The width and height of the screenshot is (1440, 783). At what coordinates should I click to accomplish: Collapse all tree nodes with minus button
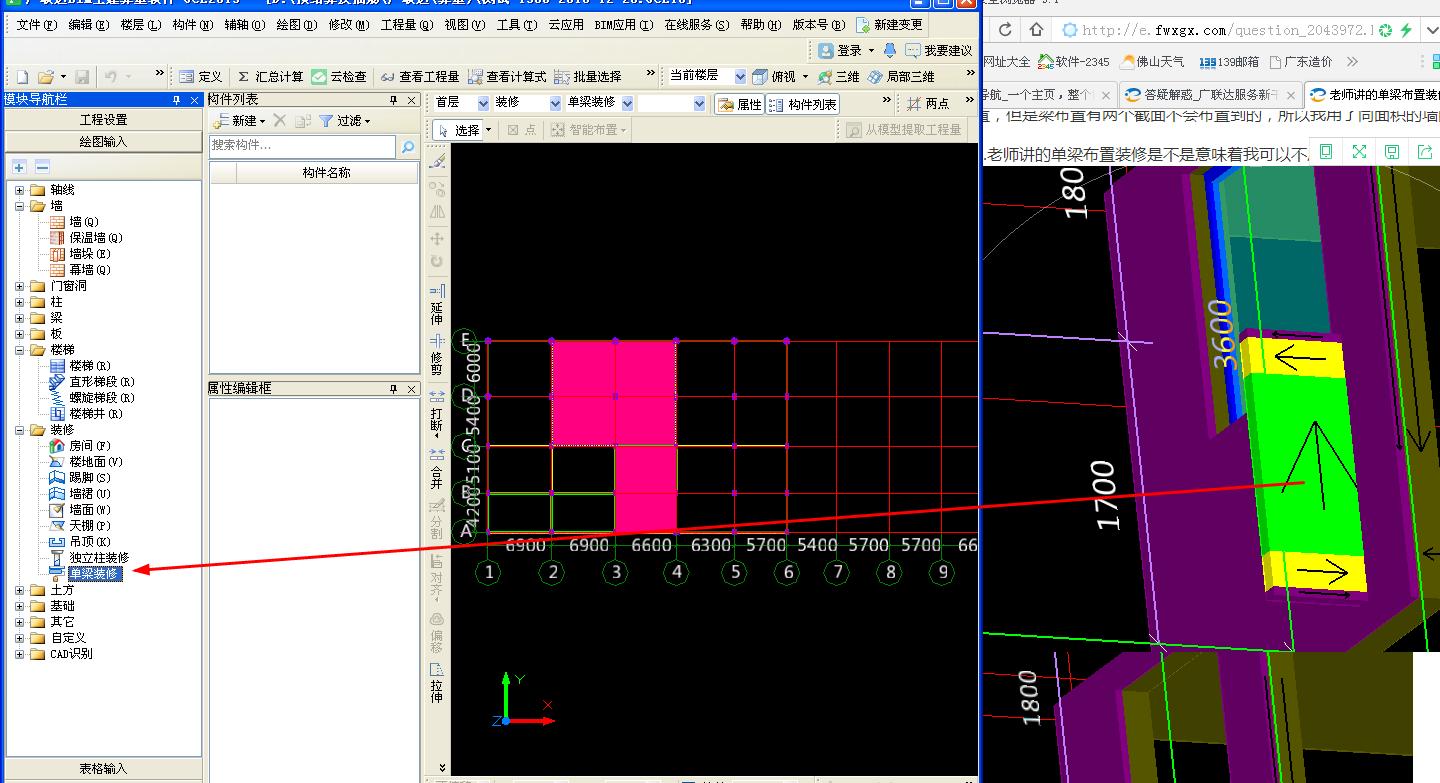click(x=42, y=166)
